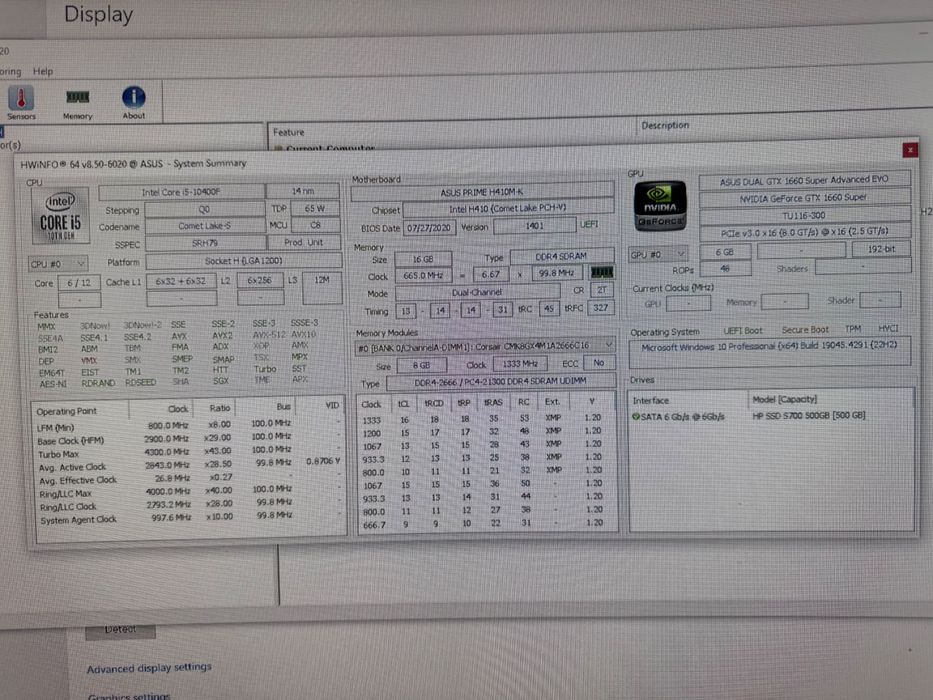This screenshot has height=700, width=933.
Task: Open the Memory toolbar icon
Action: tap(77, 102)
